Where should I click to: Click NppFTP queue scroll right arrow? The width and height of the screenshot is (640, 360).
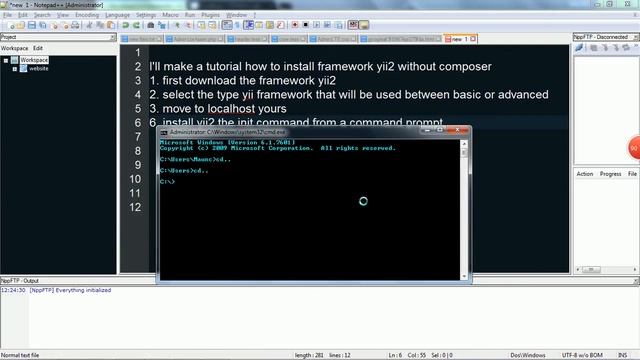635,269
